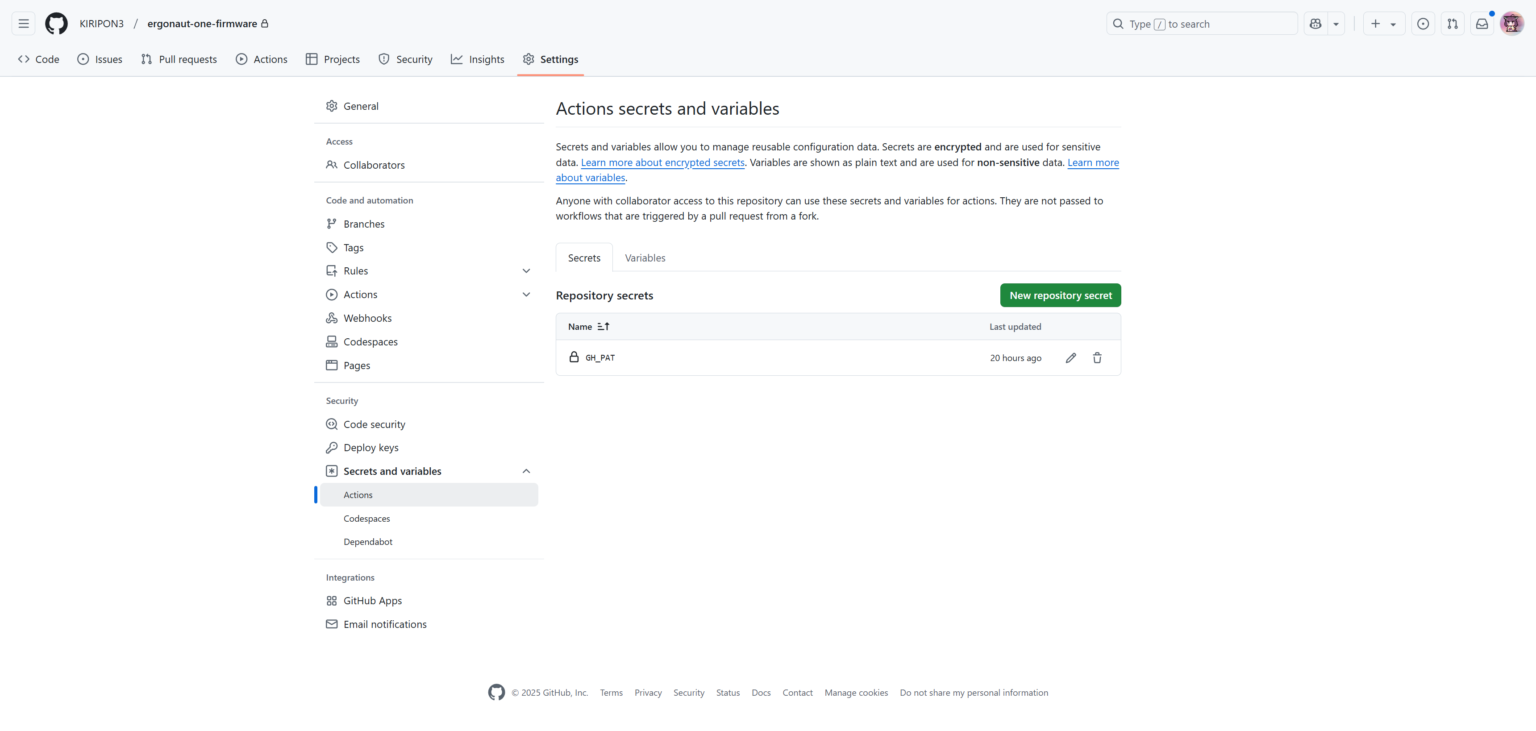Open the Insights repository tab
This screenshot has width=1536, height=731.
pyautogui.click(x=477, y=59)
